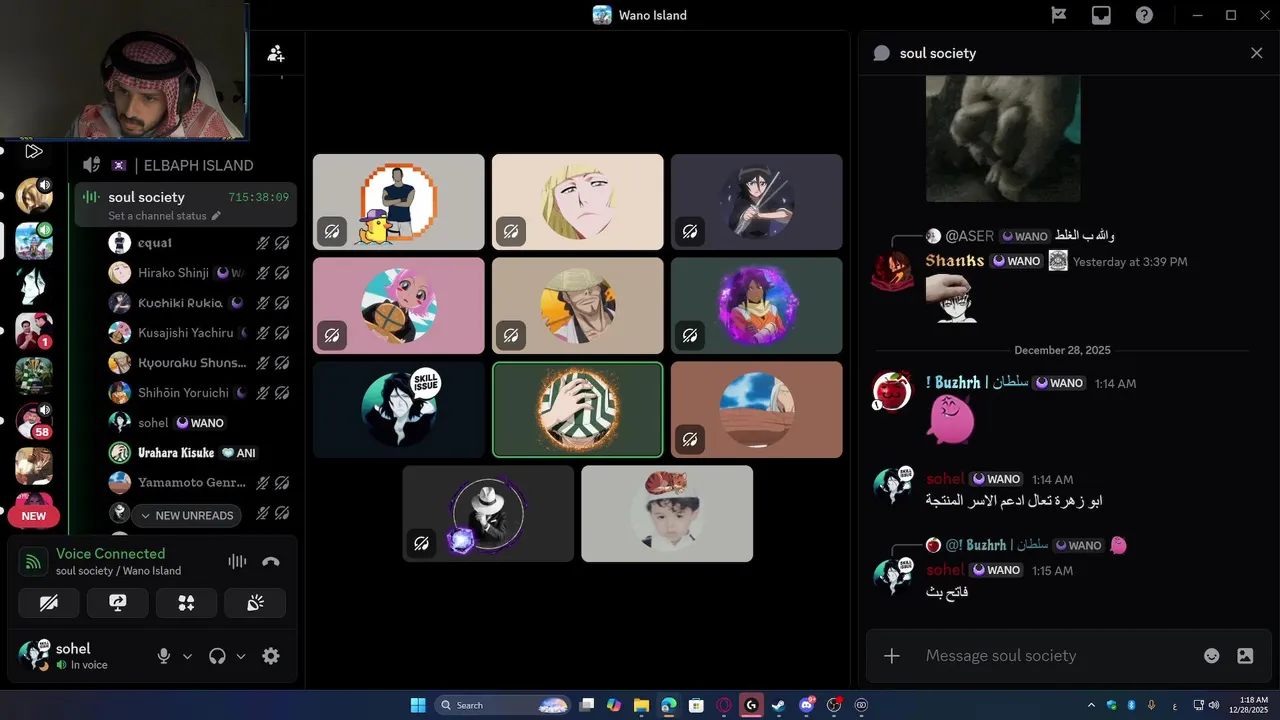Open attachment plus button in chat
This screenshot has height=720, width=1280.
coord(892,656)
